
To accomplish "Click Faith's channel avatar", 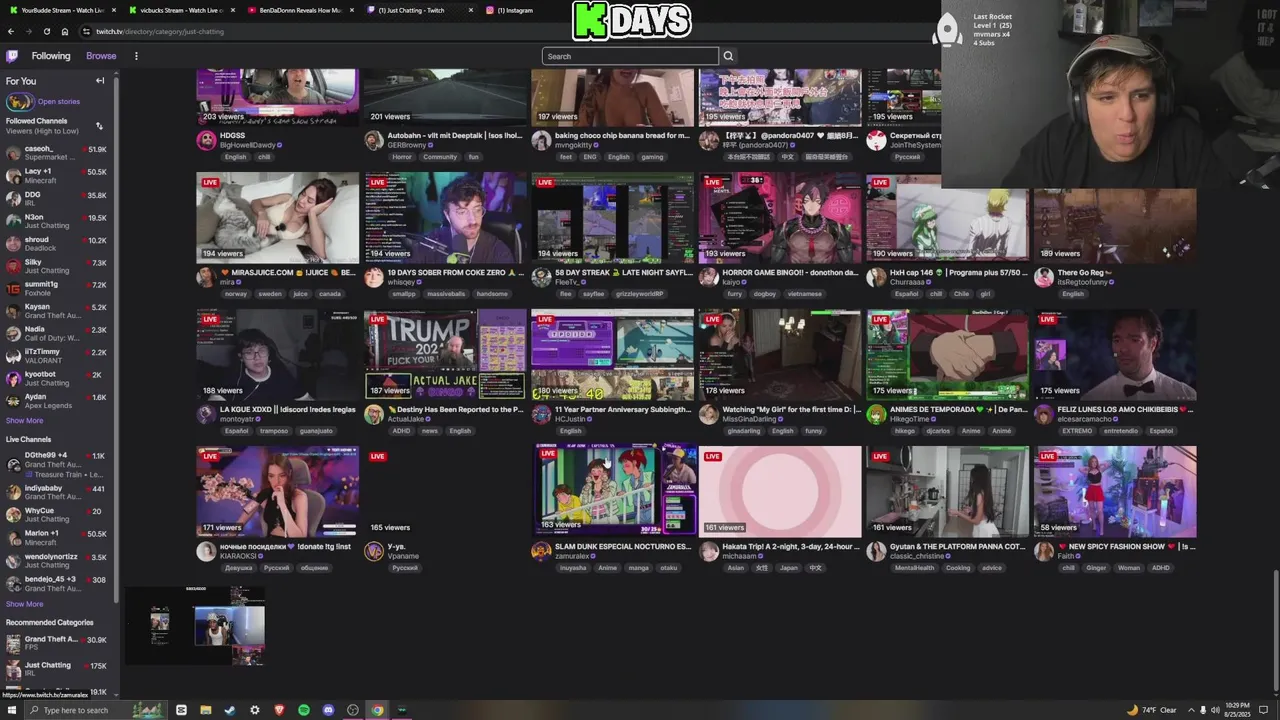I will 1044,551.
